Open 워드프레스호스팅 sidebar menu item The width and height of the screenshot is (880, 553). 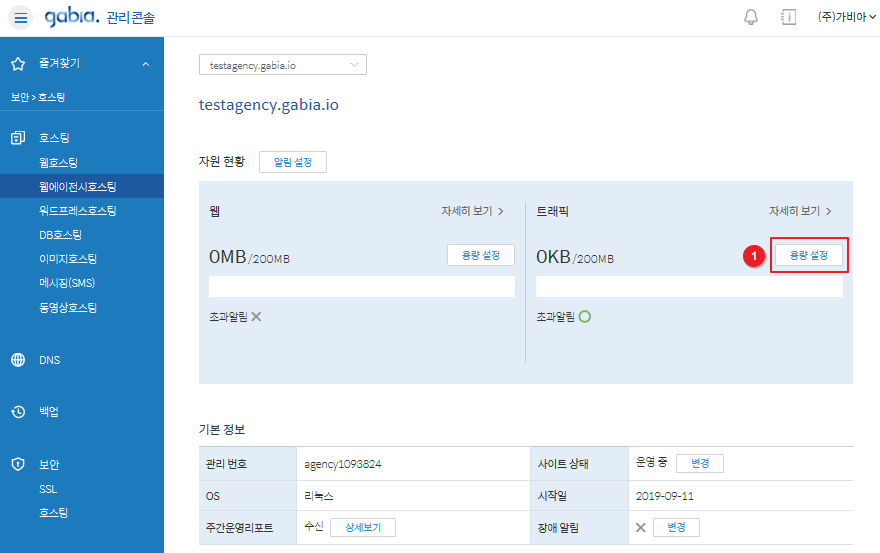pyautogui.click(x=78, y=211)
